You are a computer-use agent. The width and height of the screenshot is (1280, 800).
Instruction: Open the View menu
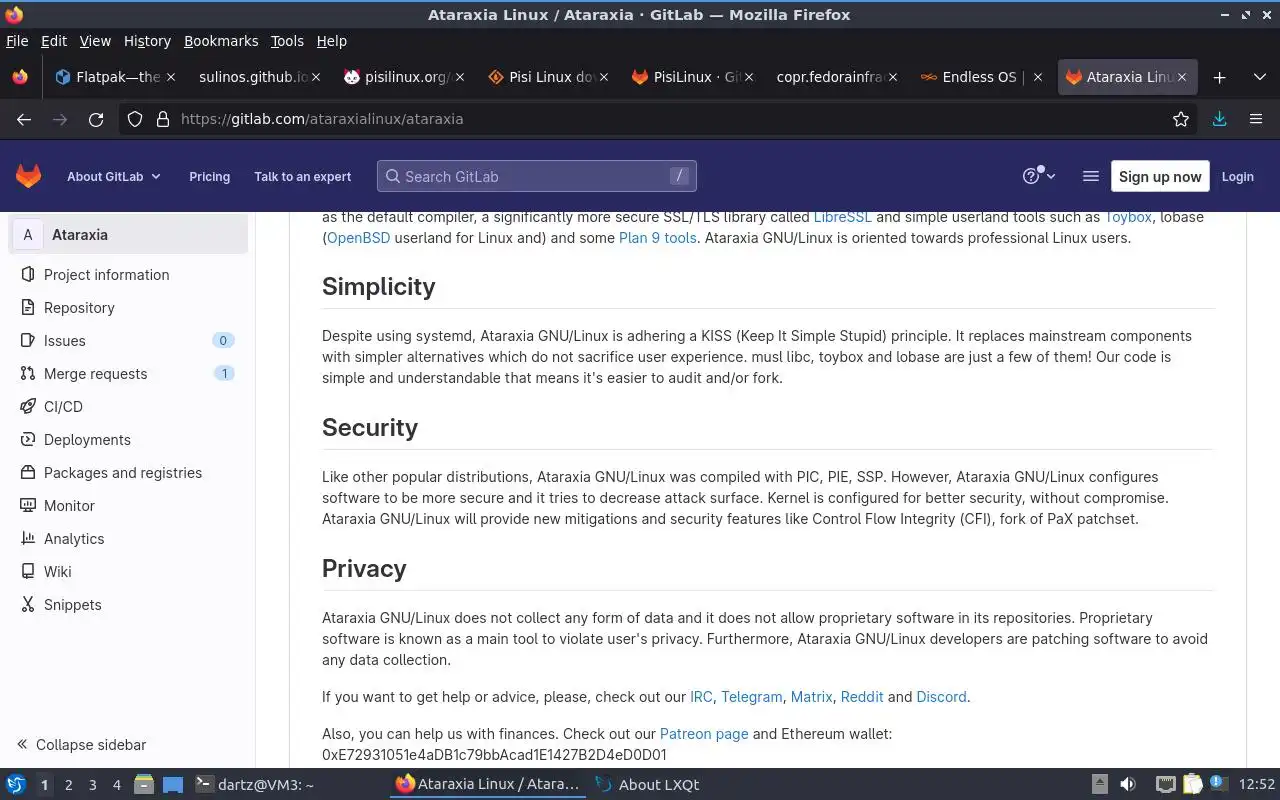tap(95, 41)
